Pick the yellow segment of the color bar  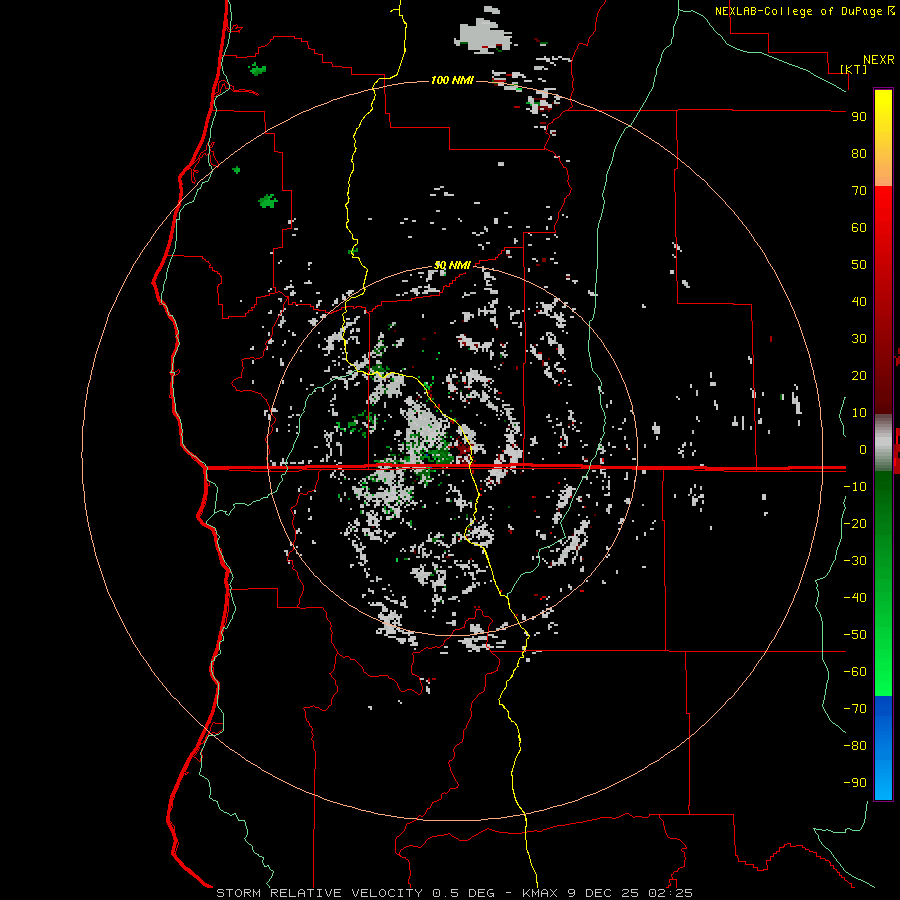[x=883, y=137]
